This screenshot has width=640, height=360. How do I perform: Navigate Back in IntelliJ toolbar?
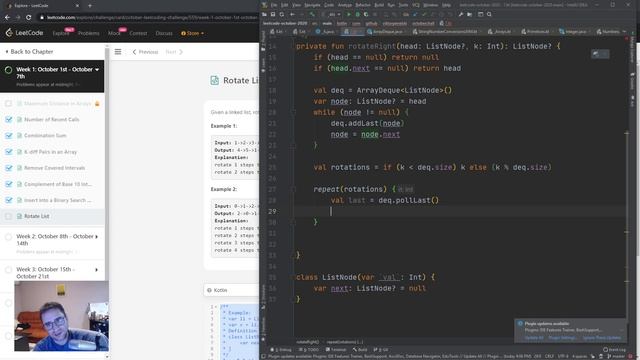point(292,14)
